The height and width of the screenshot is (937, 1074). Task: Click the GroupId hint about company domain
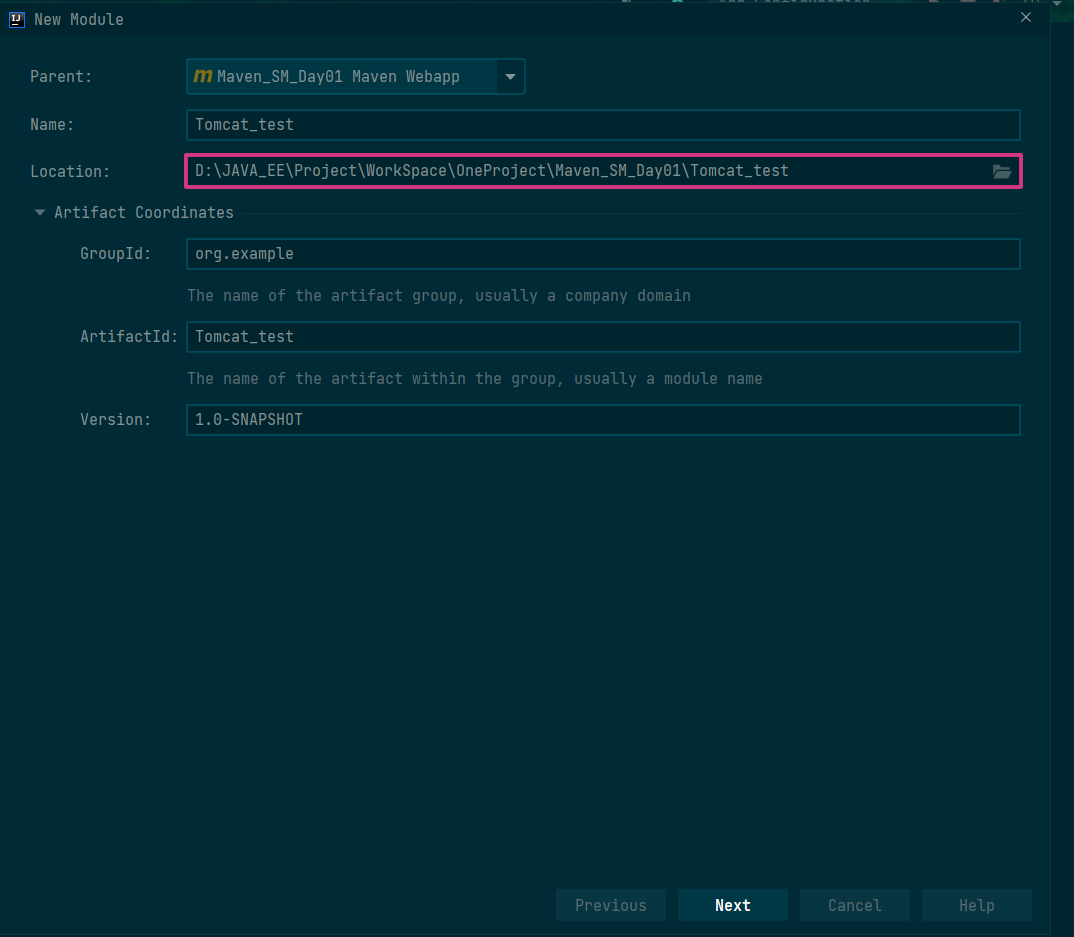[x=439, y=296]
